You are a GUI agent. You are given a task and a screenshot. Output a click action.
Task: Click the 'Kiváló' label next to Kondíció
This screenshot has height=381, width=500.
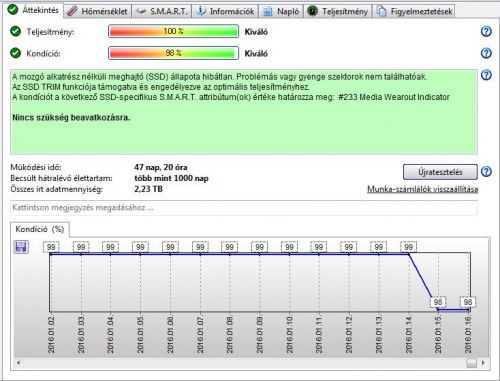click(x=256, y=53)
